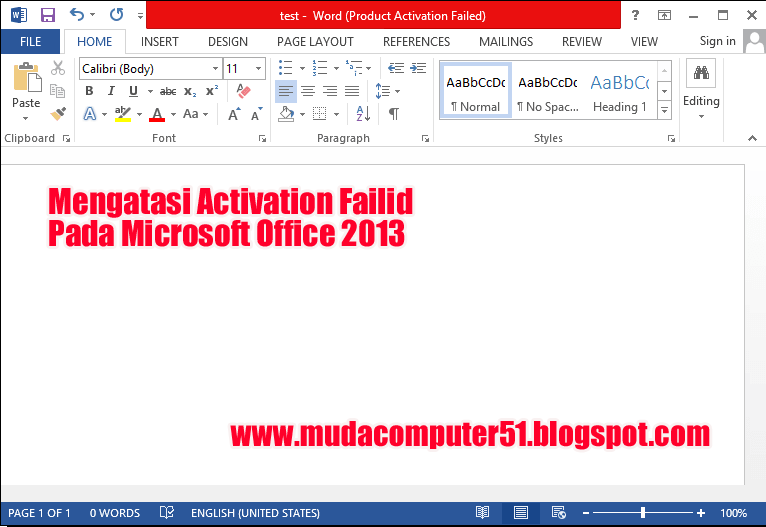The width and height of the screenshot is (766, 527).
Task: Click the Text Effects glowing A icon
Action: pyautogui.click(x=89, y=114)
